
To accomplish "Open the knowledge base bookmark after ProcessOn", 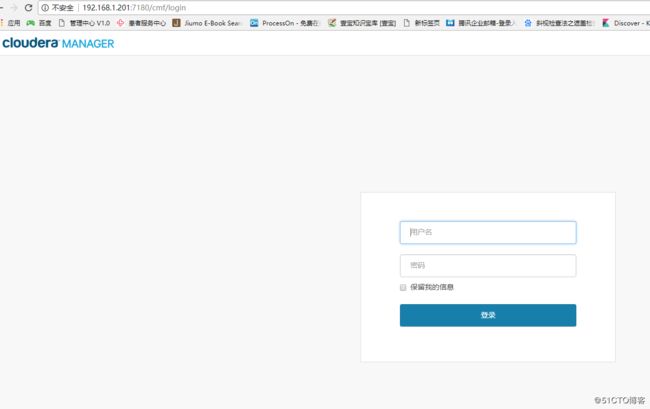I will [362, 23].
